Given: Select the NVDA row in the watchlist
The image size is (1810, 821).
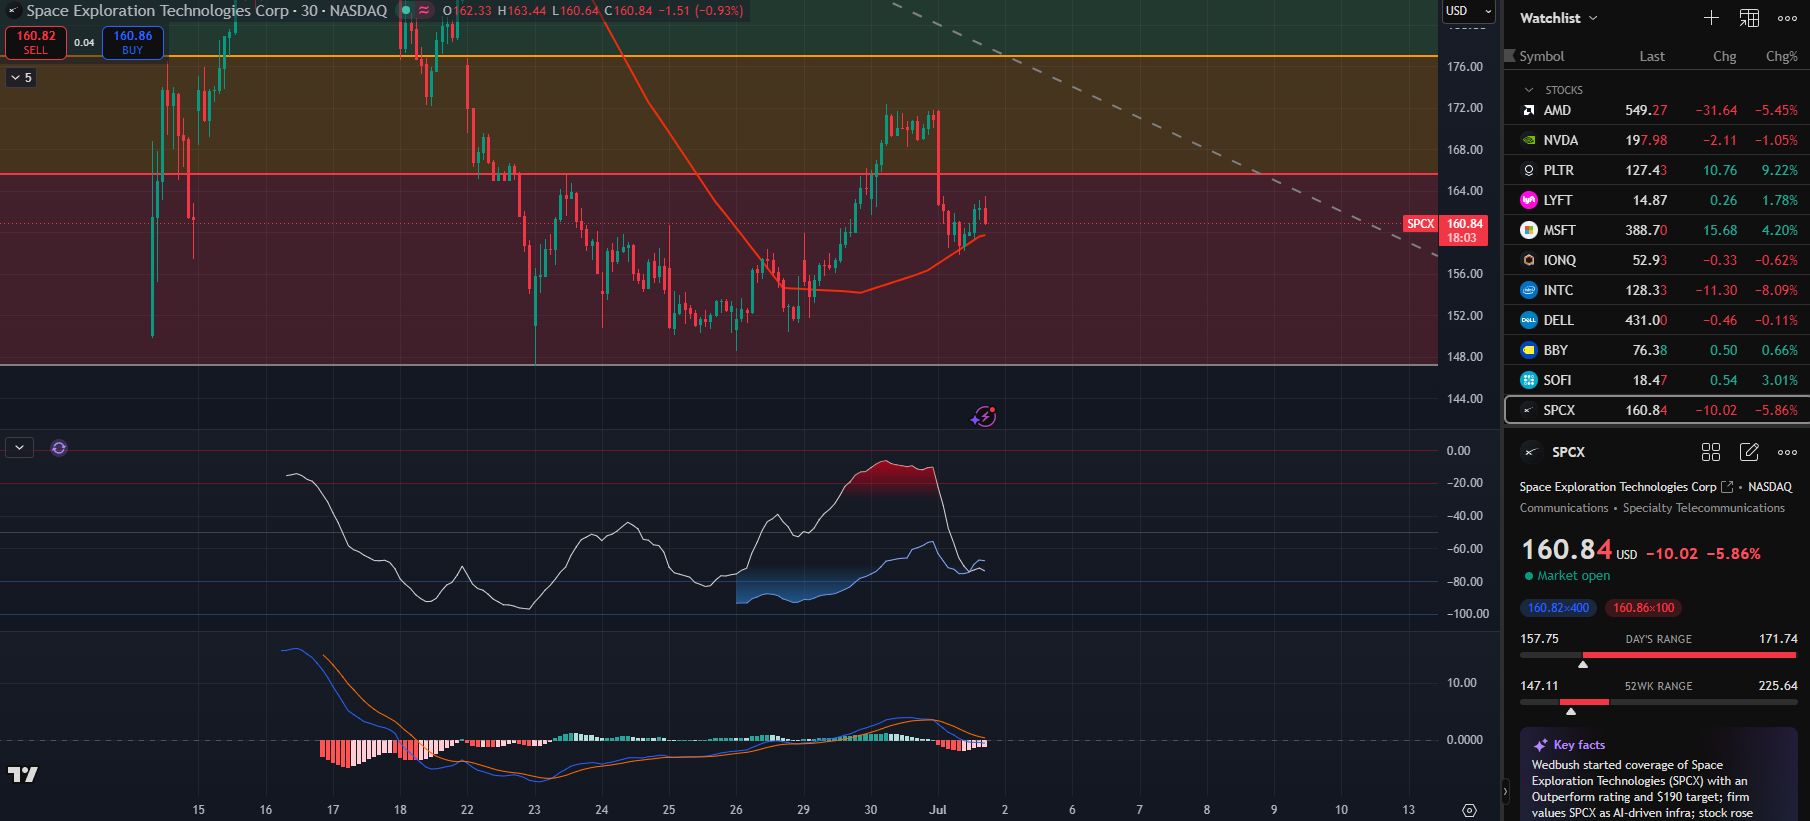Looking at the screenshot, I should point(1656,140).
